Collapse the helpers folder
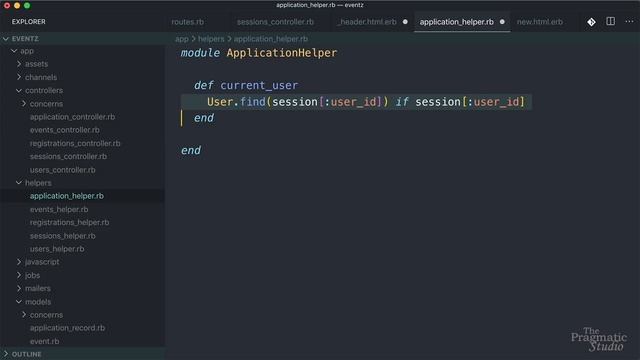Viewport: 640px width, 360px height. (x=19, y=183)
